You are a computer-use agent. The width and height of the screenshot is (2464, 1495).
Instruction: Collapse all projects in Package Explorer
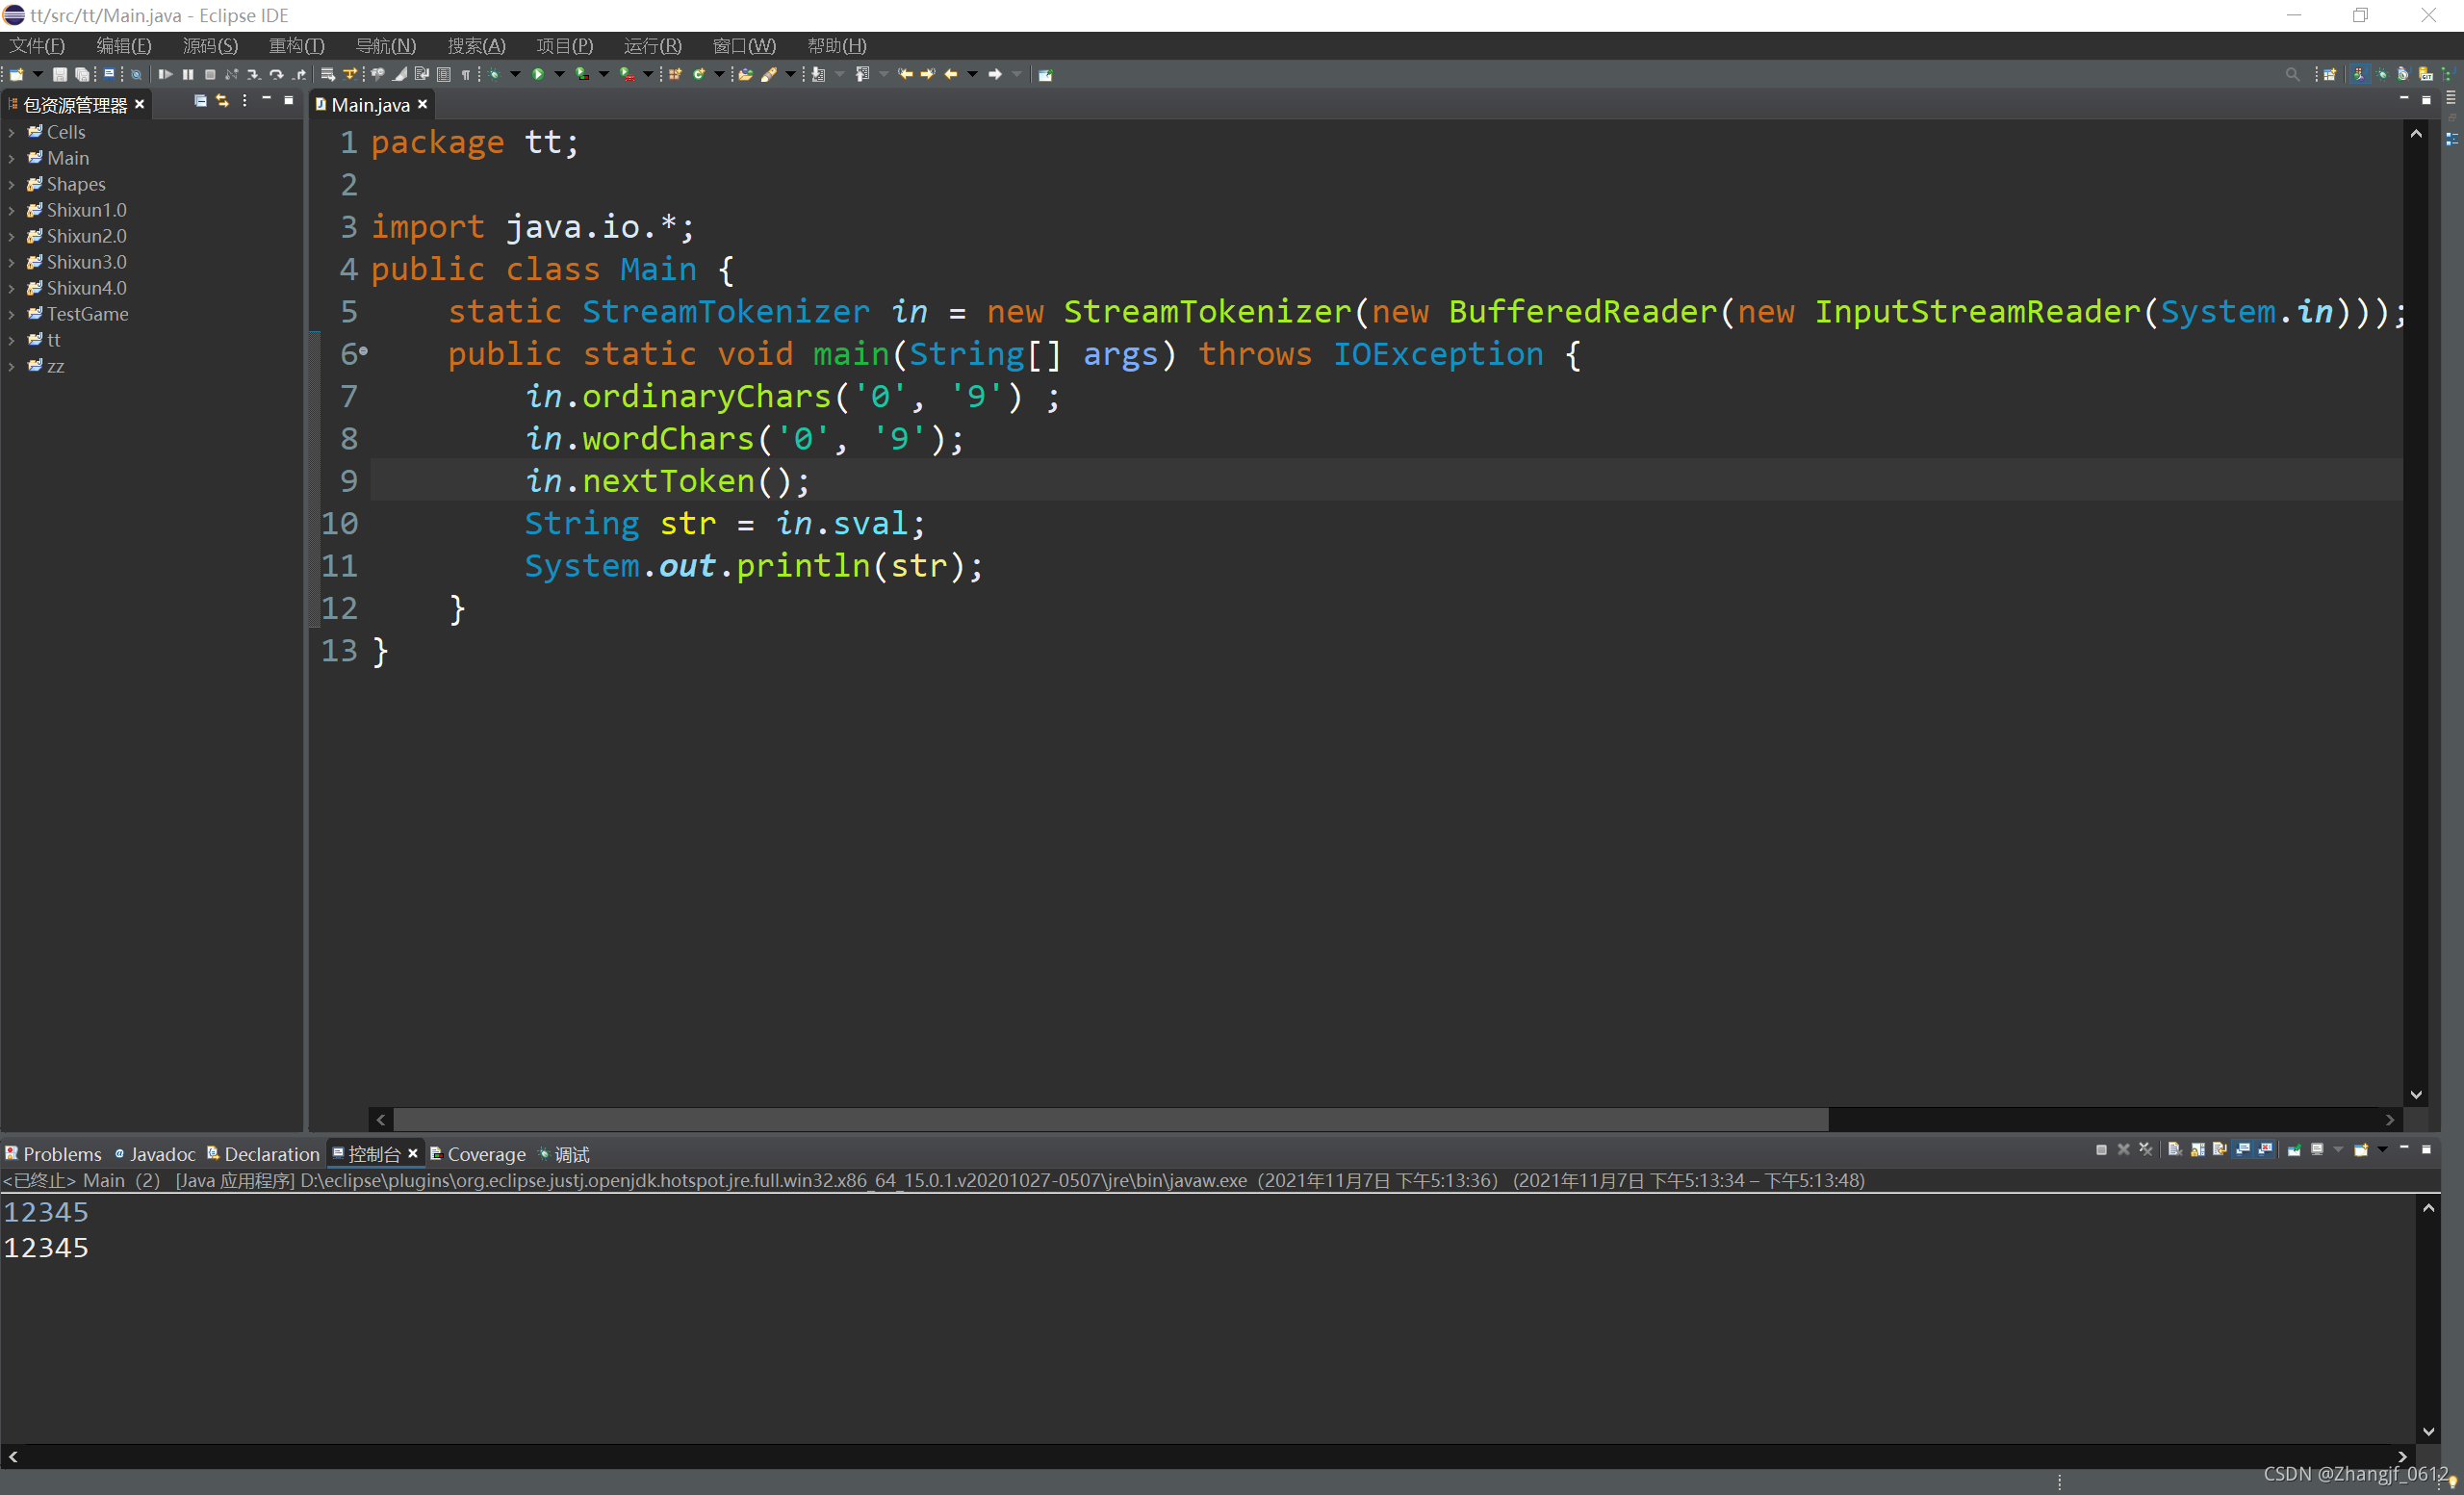(199, 101)
